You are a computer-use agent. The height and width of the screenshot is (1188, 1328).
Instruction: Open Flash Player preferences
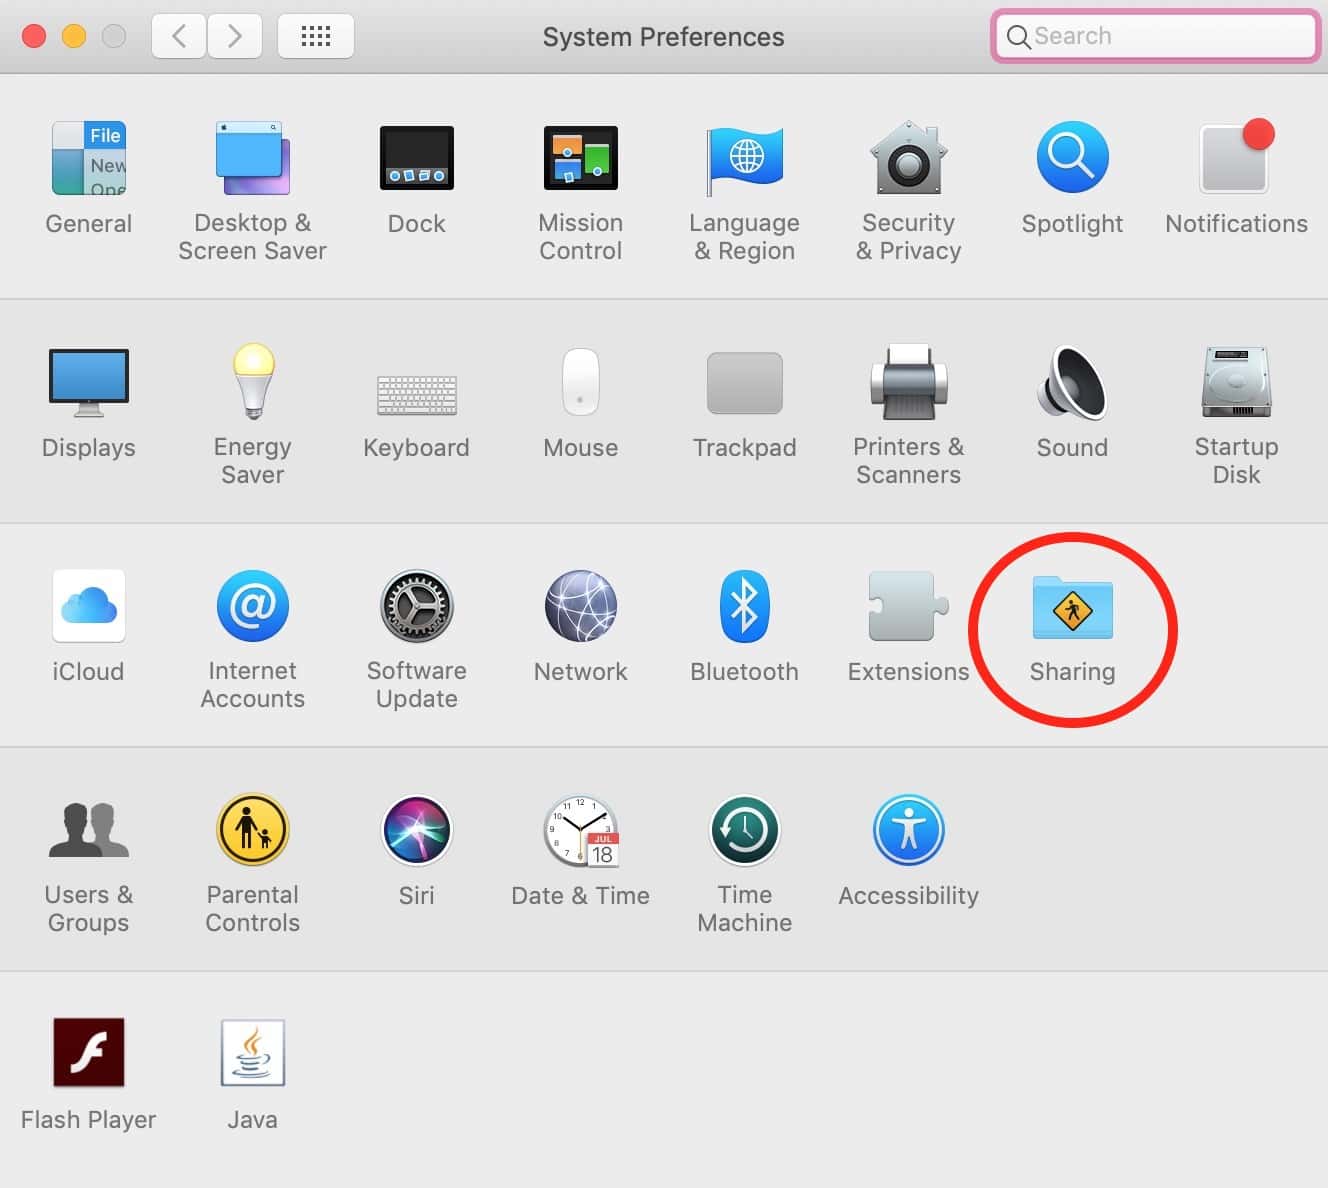click(x=88, y=1054)
